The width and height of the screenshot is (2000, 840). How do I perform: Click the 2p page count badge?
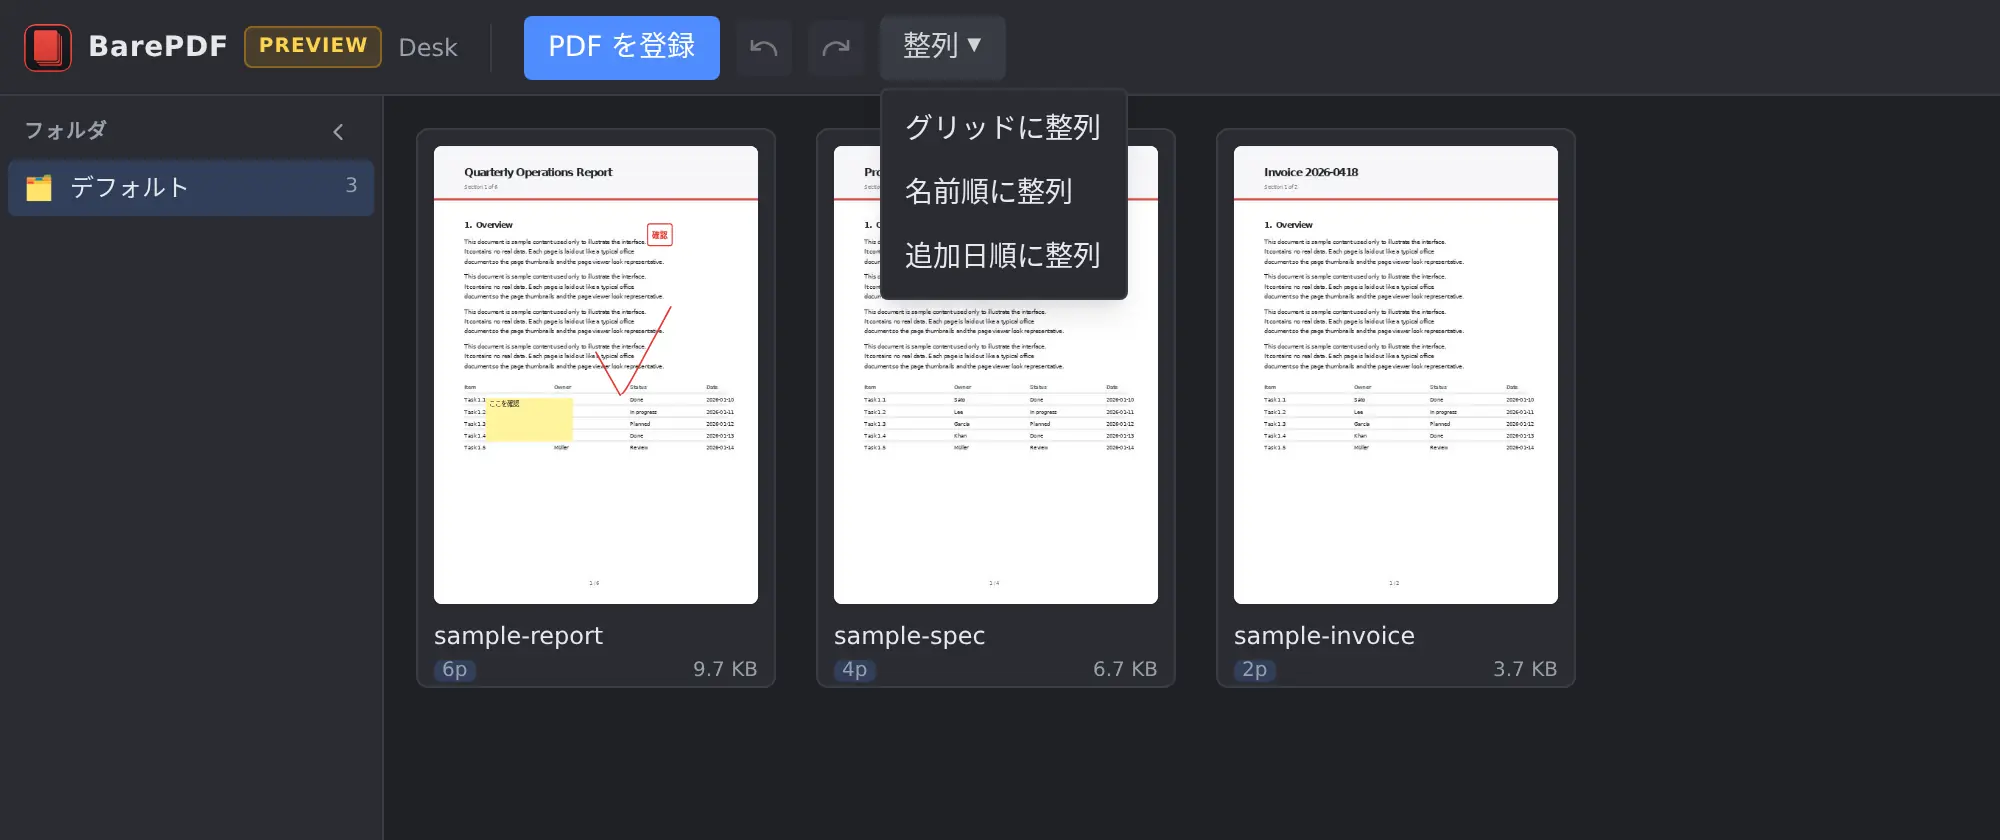(1255, 670)
